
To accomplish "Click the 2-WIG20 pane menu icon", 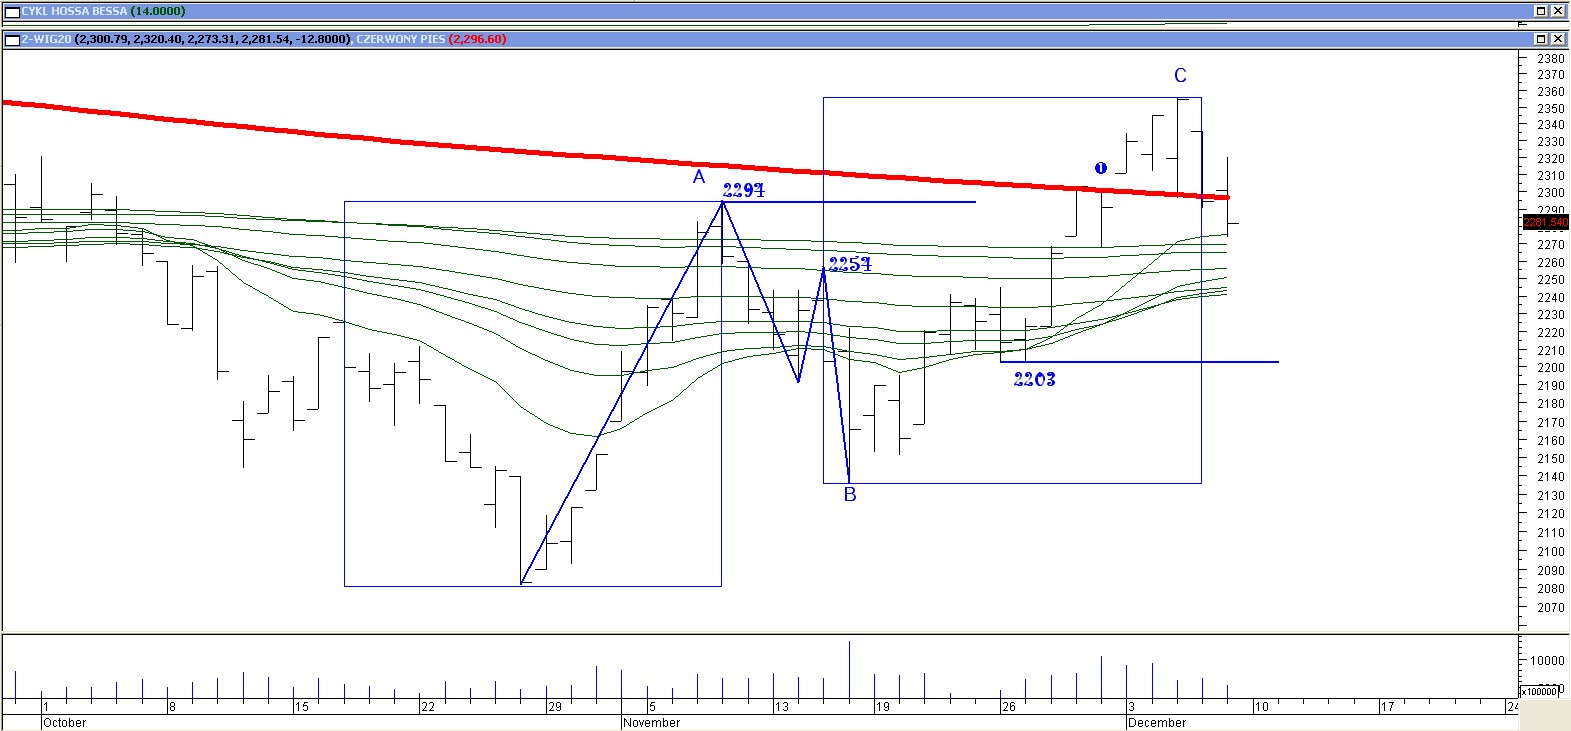I will click(x=13, y=39).
